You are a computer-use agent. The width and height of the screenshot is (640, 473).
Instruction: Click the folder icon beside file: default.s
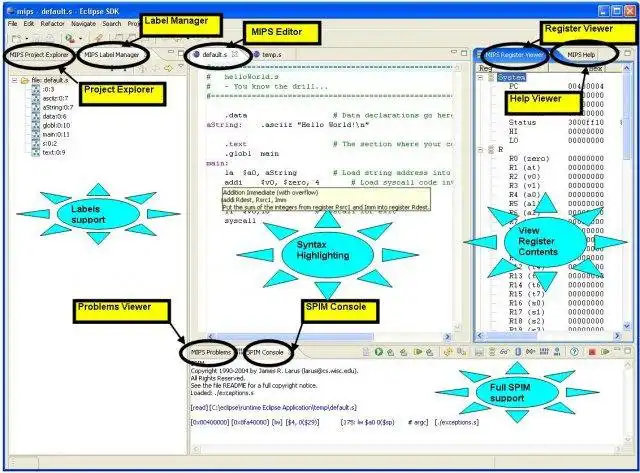tap(24, 80)
